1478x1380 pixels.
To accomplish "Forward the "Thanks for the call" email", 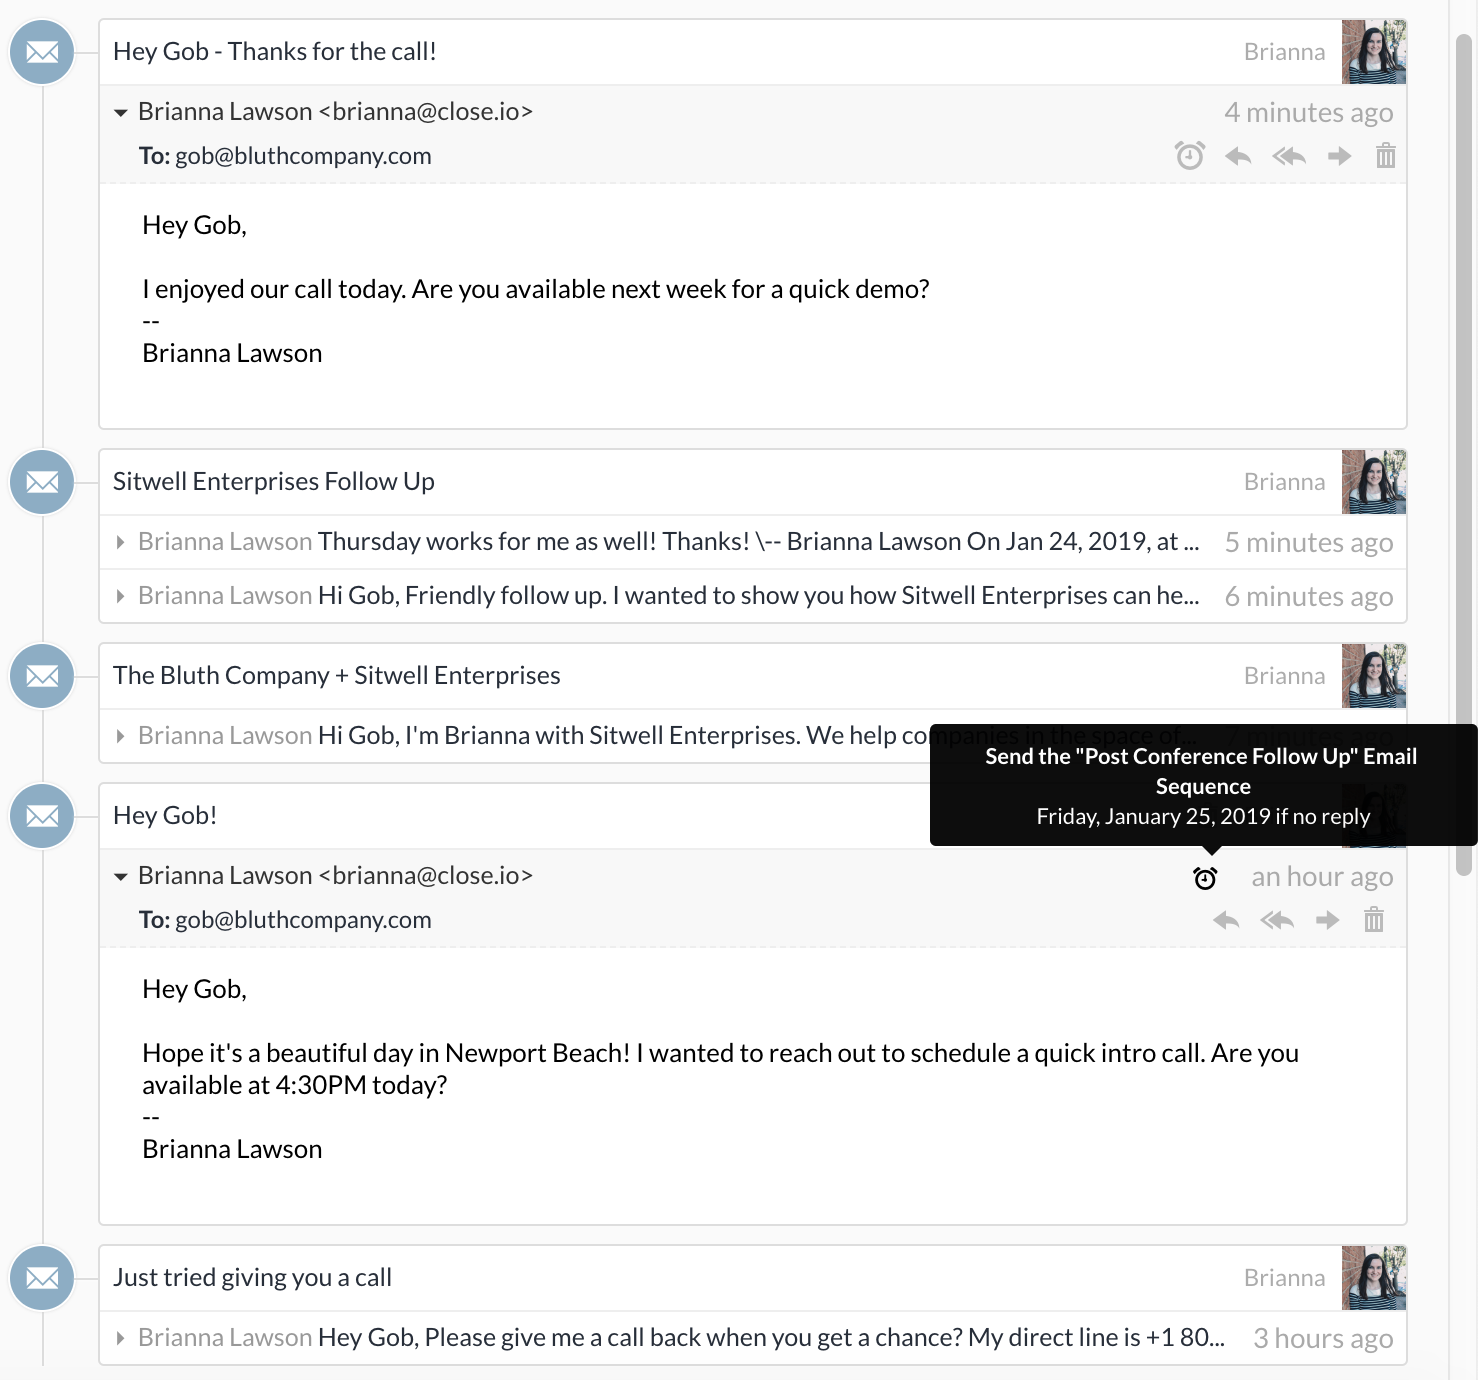I will point(1339,156).
